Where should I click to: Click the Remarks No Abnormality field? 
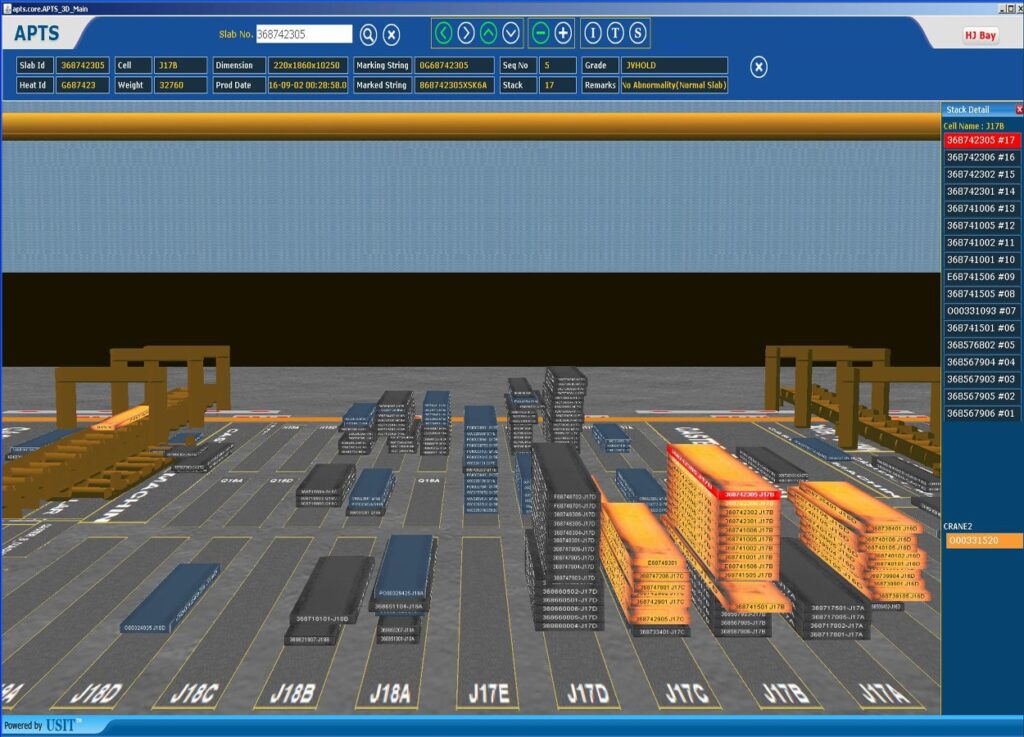(x=674, y=85)
